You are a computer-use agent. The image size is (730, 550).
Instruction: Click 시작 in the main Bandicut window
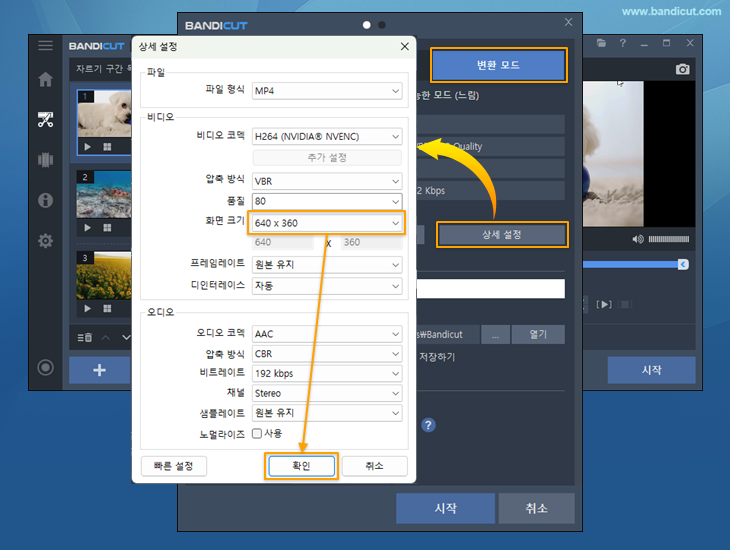651,370
